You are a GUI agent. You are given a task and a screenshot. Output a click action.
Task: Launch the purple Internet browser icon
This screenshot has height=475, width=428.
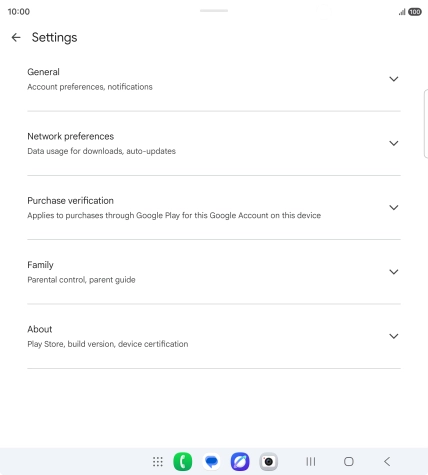240,462
